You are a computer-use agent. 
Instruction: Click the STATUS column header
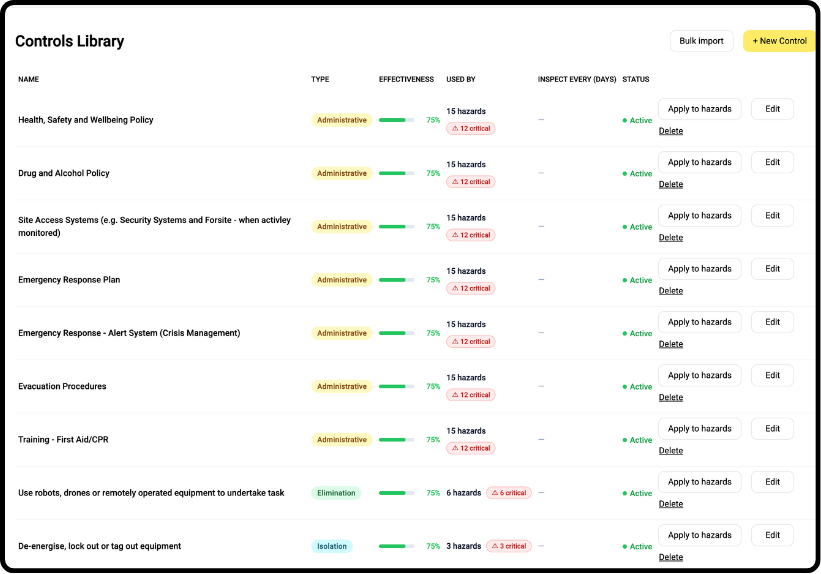636,79
